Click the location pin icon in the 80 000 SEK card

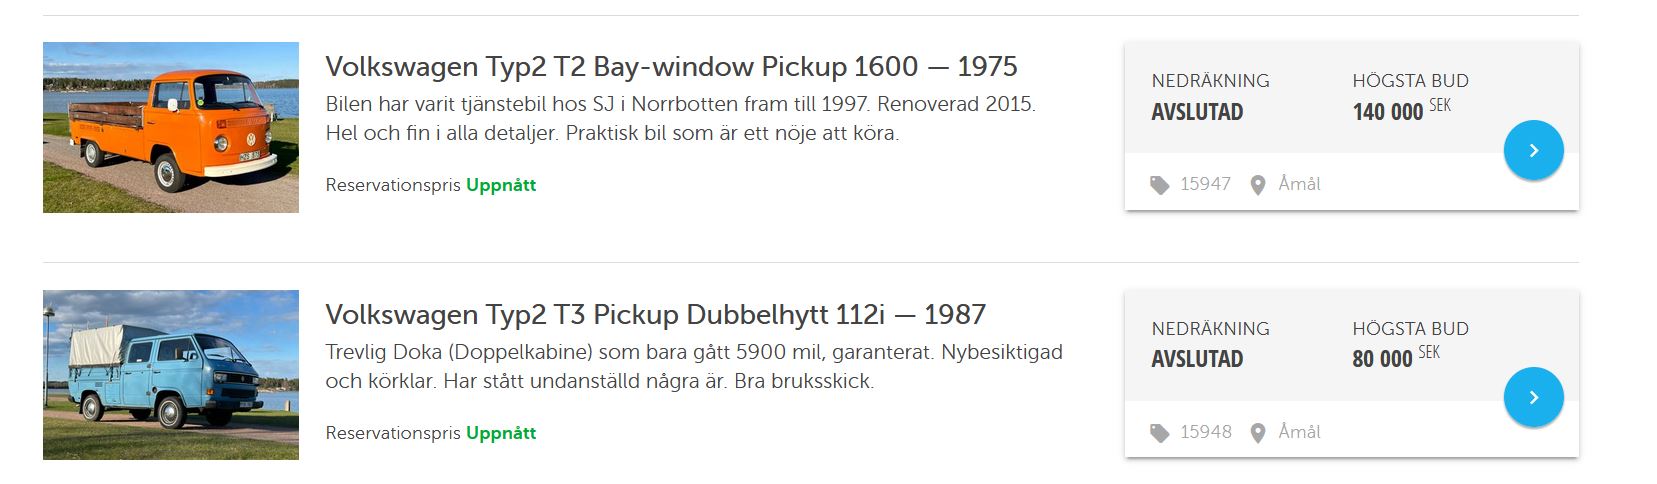coord(1258,433)
